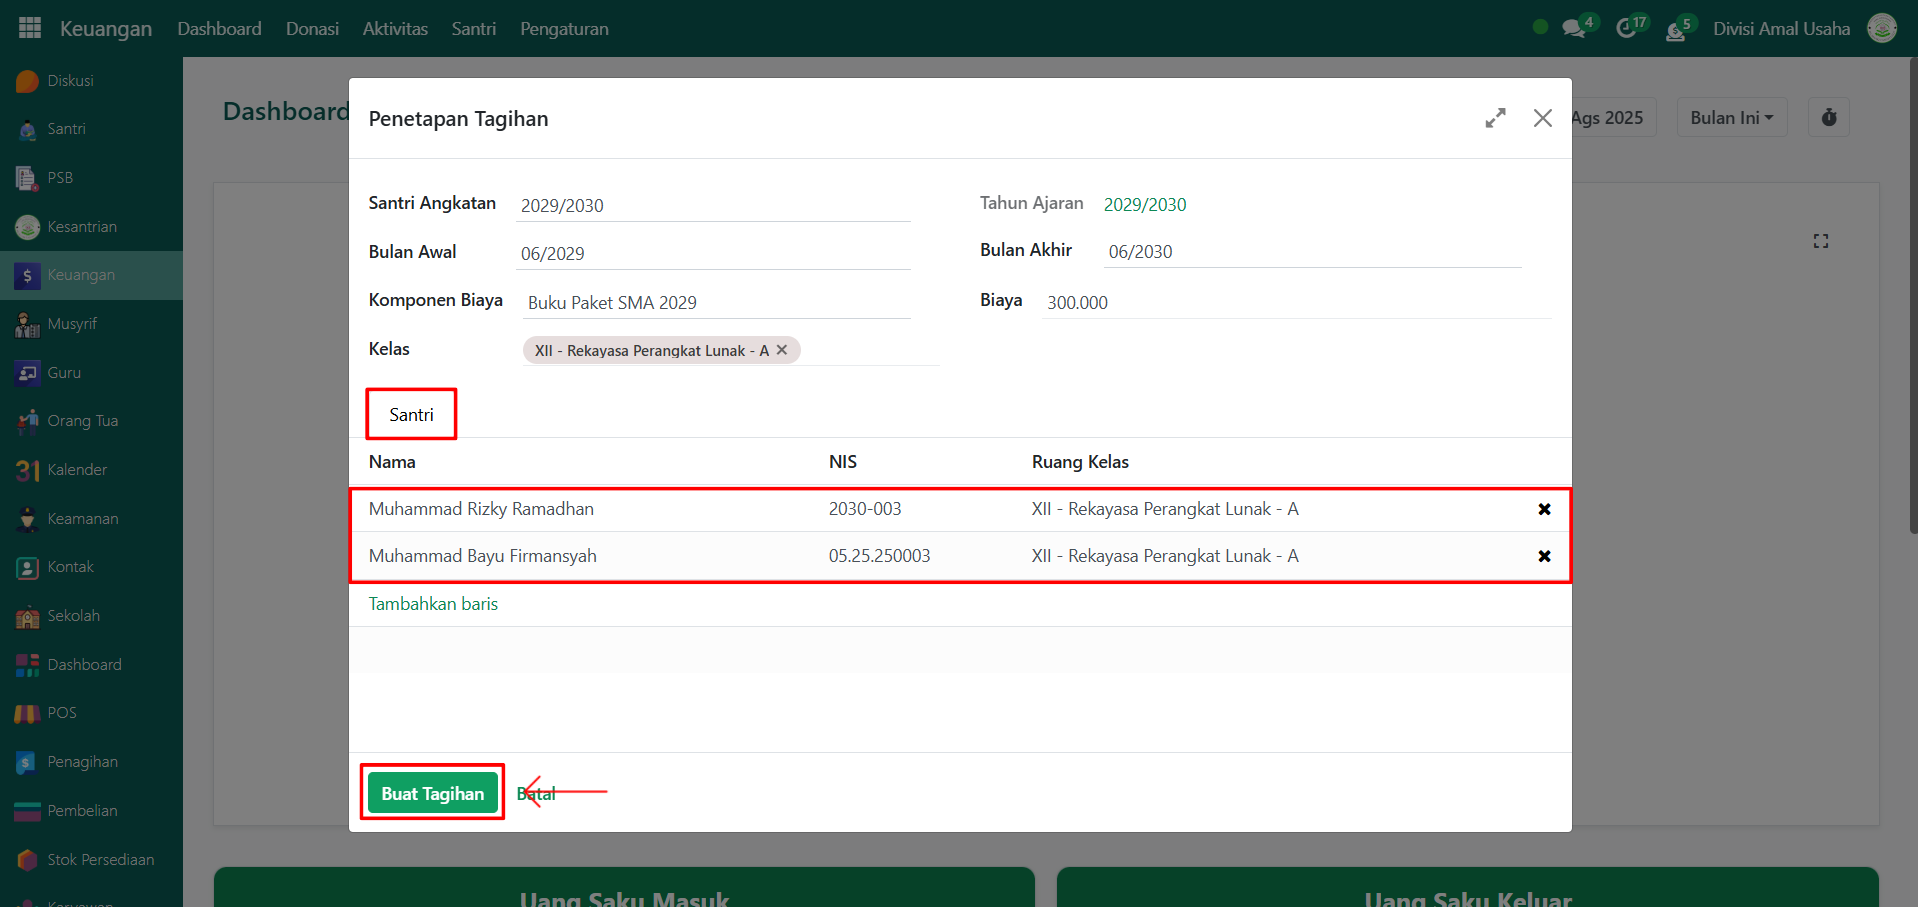
Task: Open the Tahun Ajaran 2029/2030 link
Action: (x=1145, y=205)
